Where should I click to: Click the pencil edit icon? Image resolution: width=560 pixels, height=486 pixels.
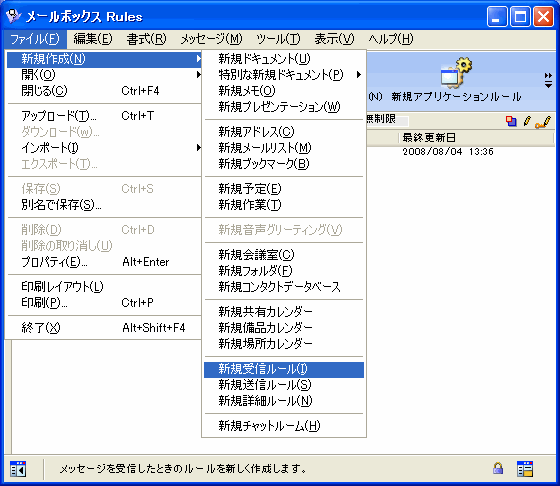click(x=527, y=121)
